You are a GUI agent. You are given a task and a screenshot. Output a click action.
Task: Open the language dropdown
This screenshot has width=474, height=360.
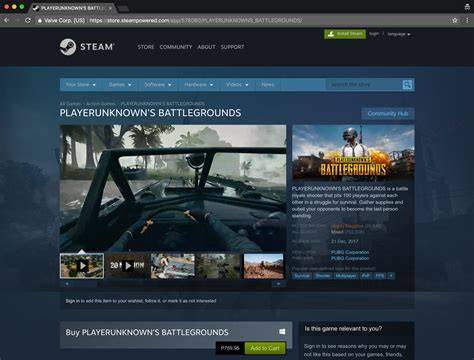[399, 34]
